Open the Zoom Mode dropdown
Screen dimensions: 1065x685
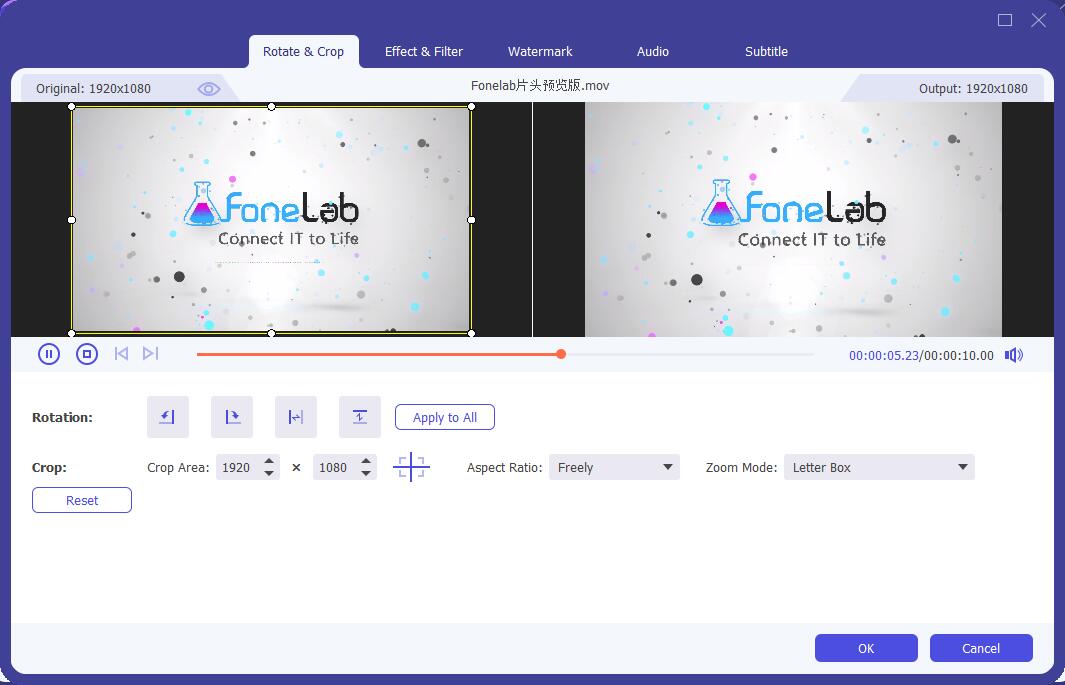point(879,467)
